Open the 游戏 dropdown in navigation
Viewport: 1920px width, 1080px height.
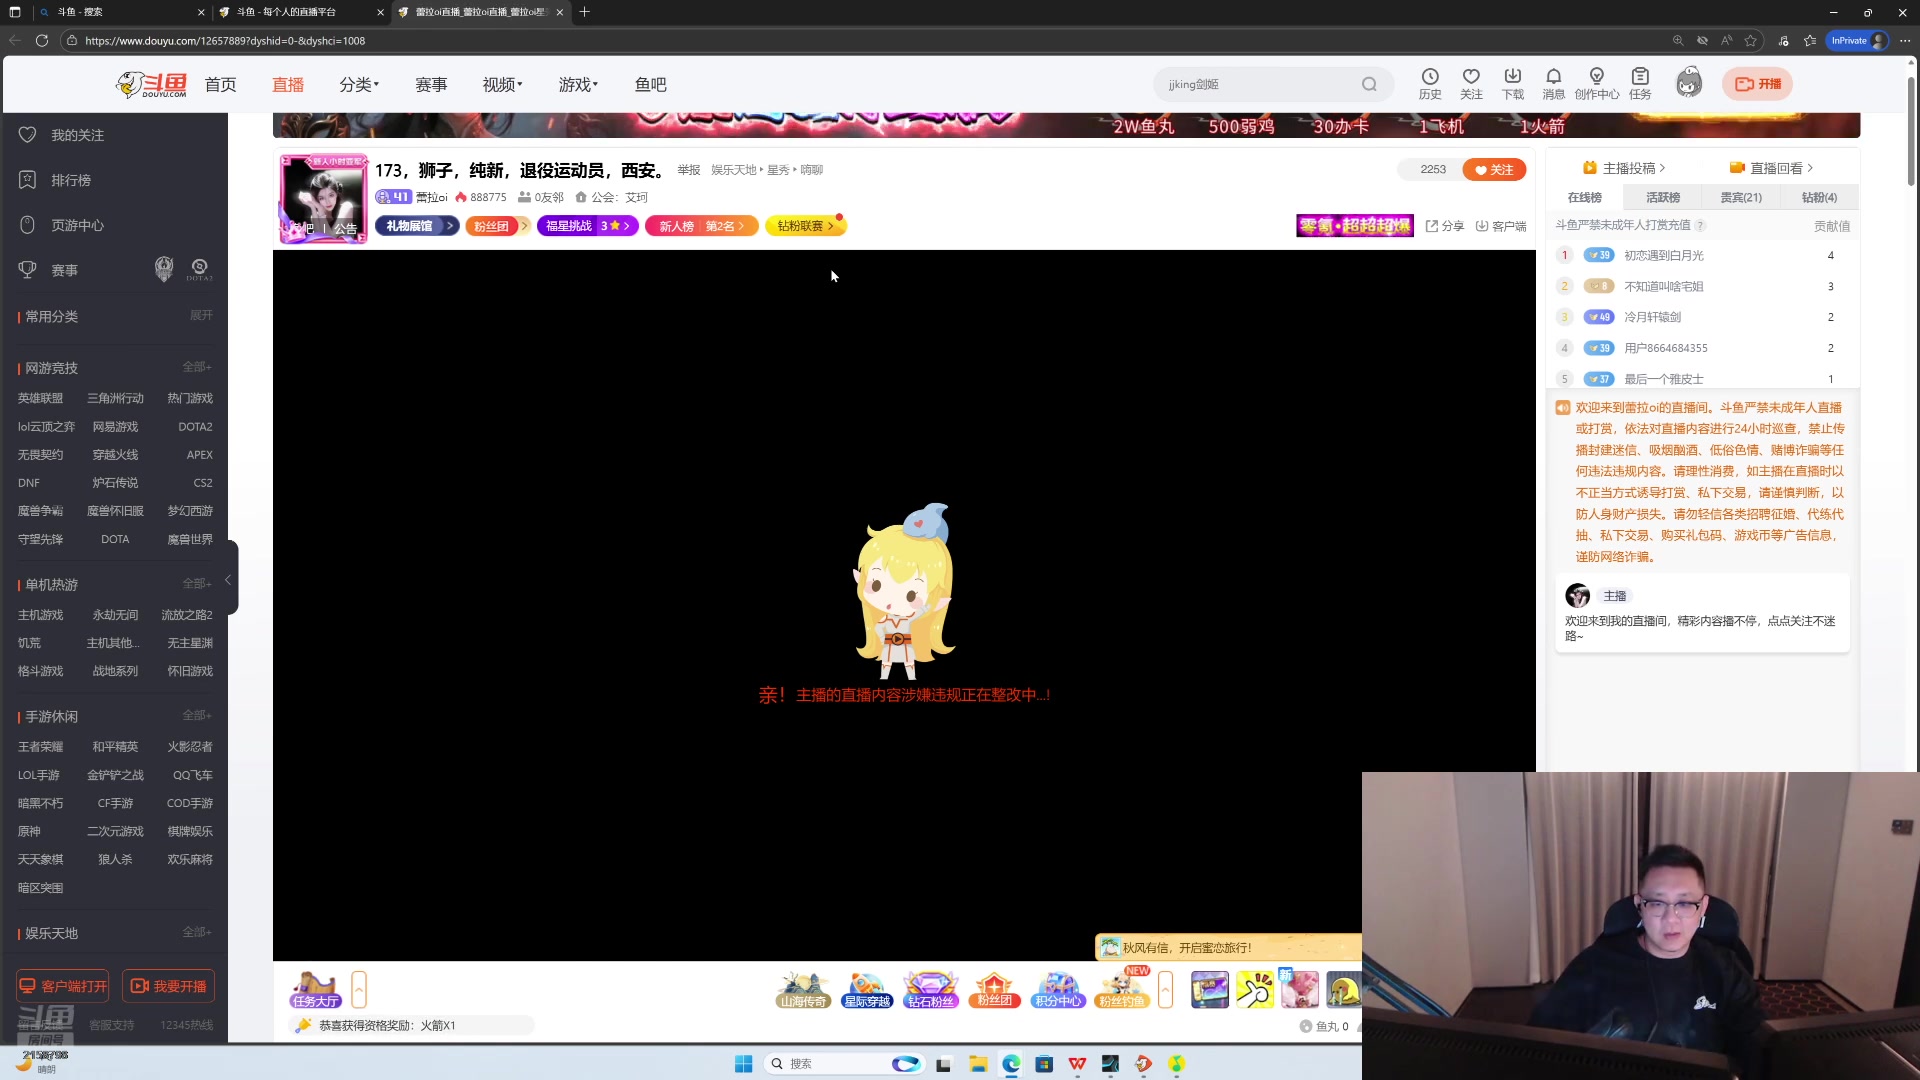578,85
